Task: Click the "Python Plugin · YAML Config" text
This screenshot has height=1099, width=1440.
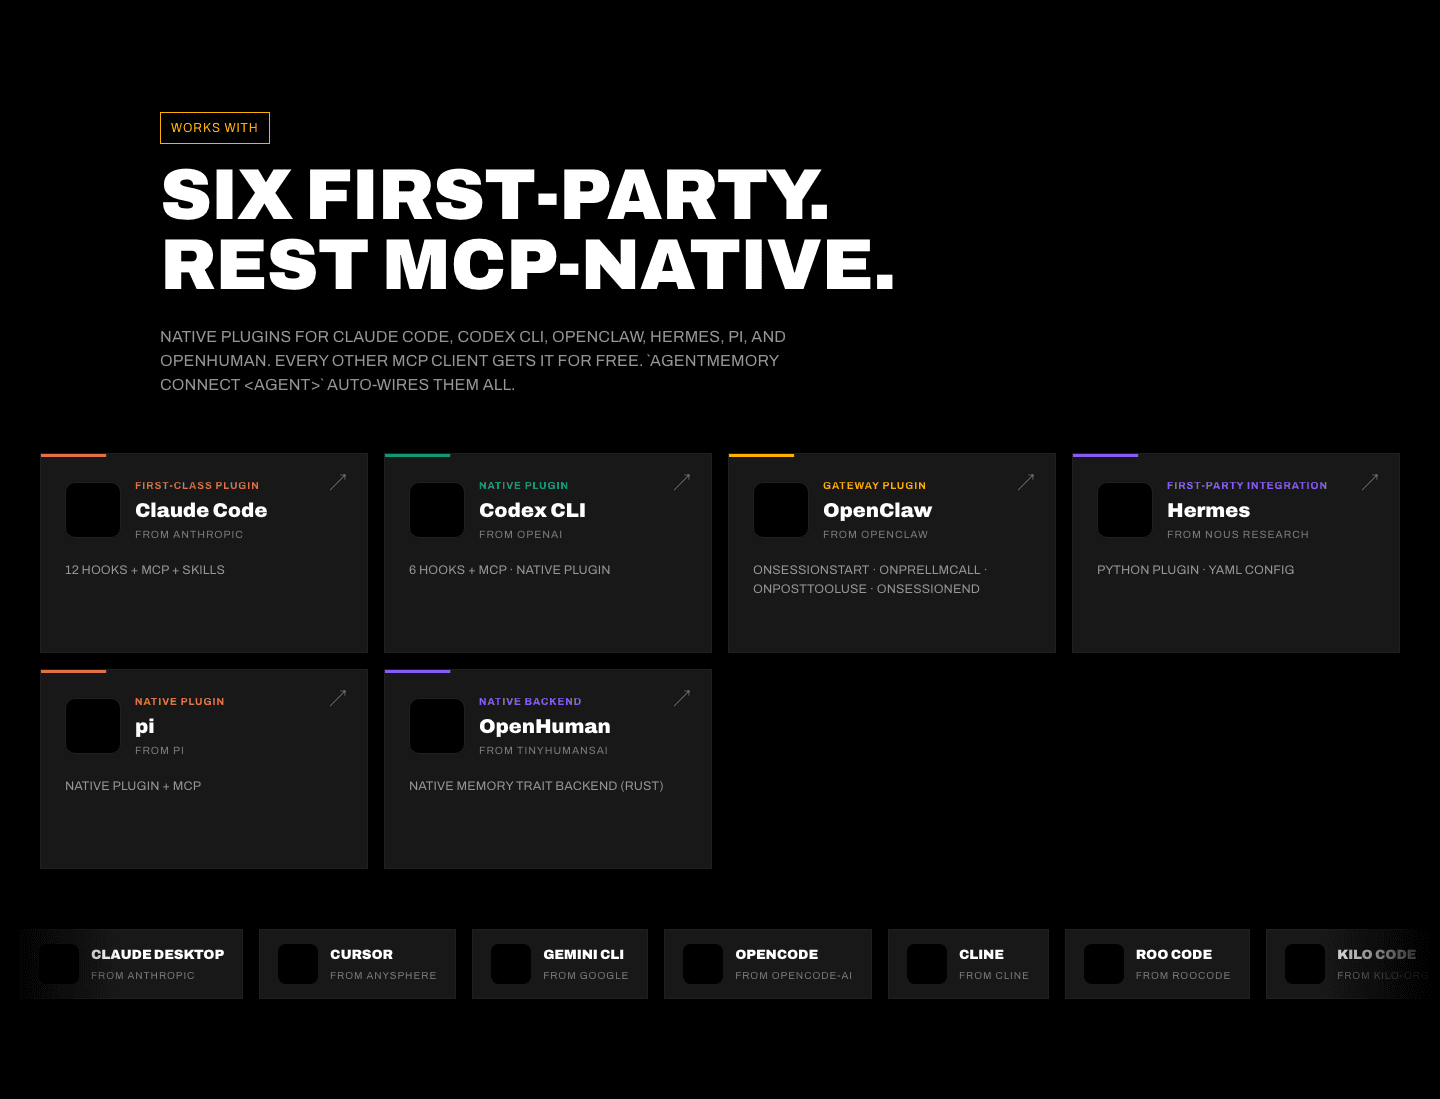Action: (x=1195, y=570)
